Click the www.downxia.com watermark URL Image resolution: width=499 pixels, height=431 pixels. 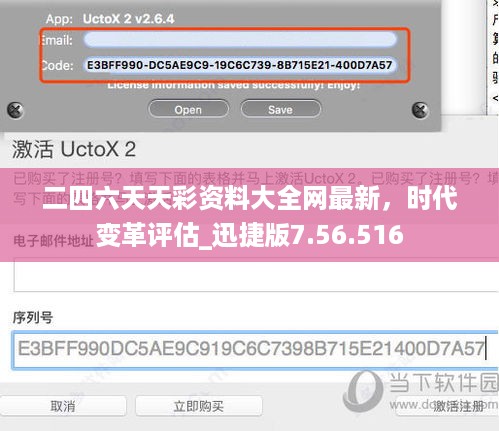[443, 405]
